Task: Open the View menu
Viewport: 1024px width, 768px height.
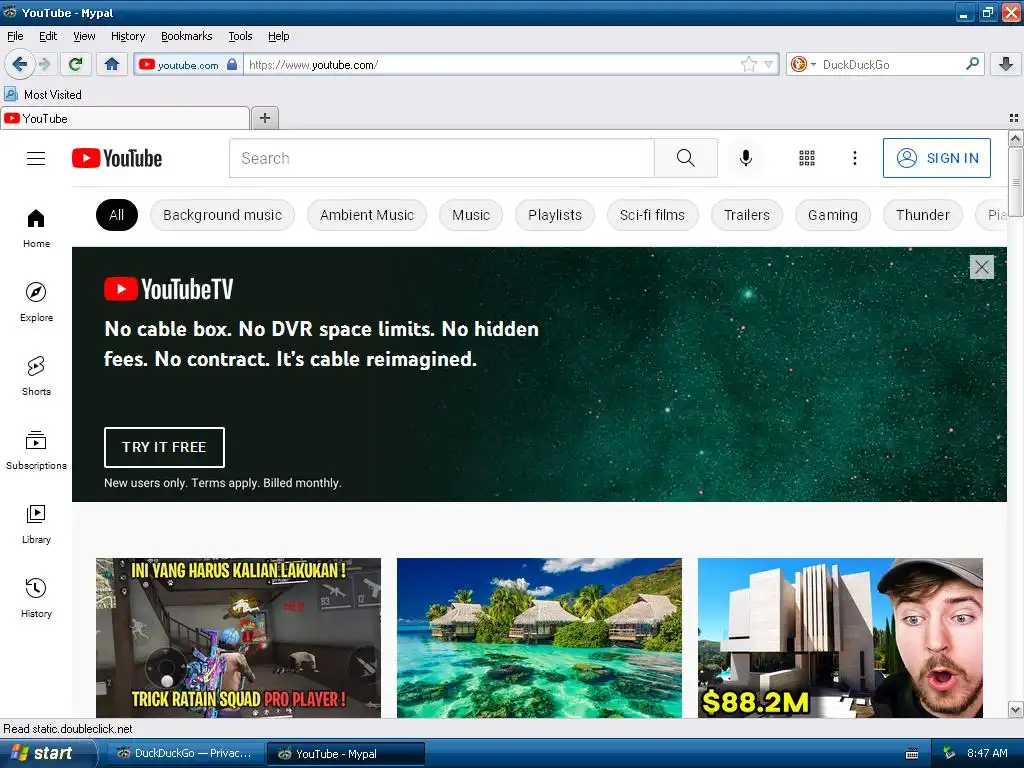Action: [x=84, y=36]
